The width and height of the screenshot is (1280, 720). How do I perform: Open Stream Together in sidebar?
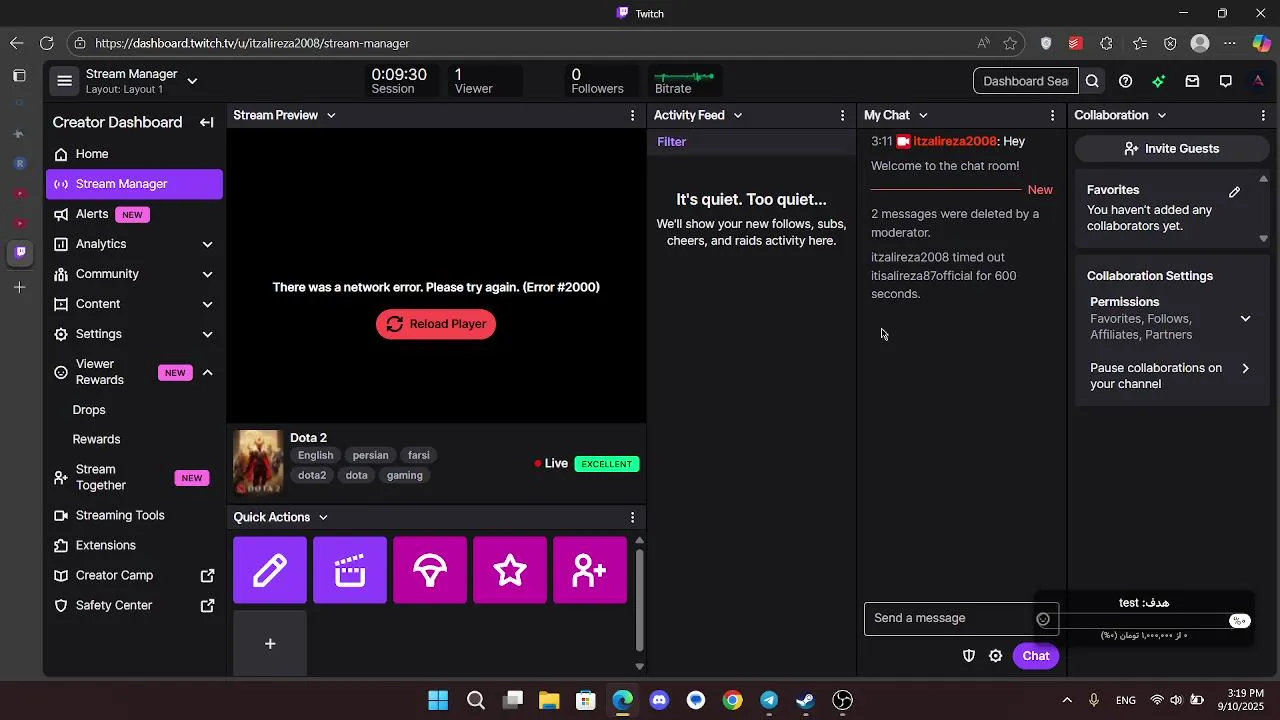[x=134, y=477]
